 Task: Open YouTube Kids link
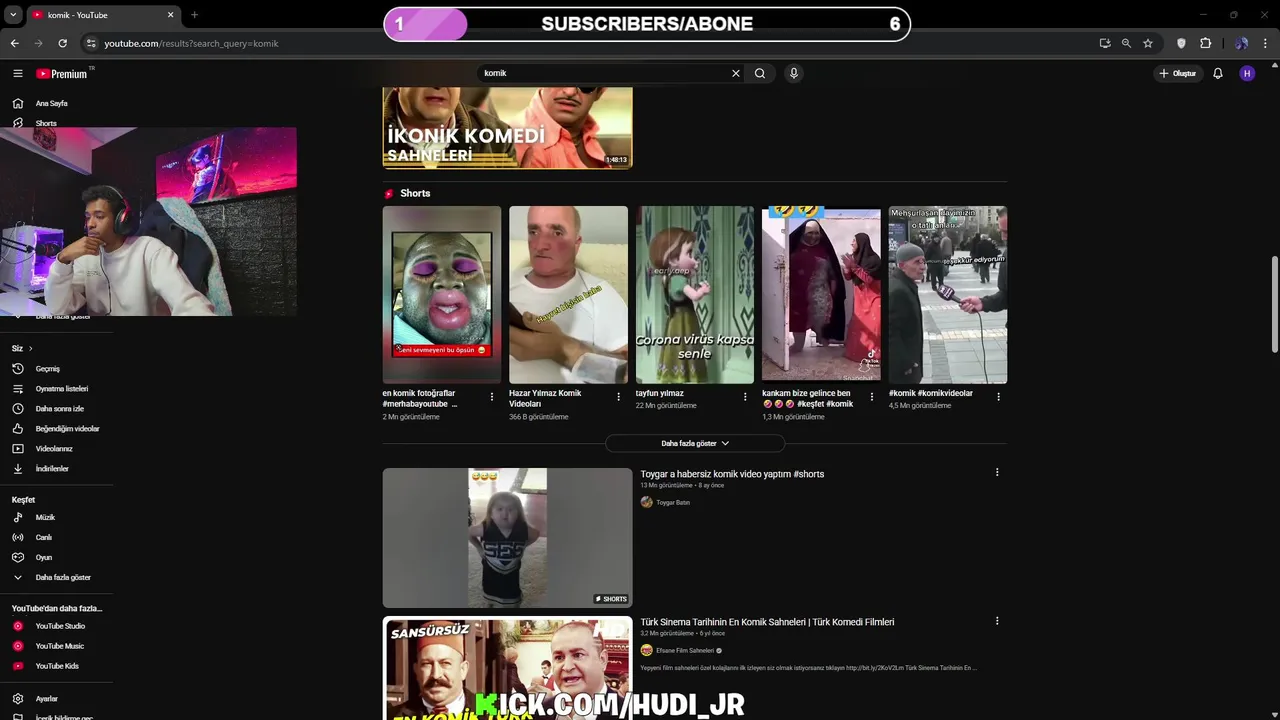[56, 666]
